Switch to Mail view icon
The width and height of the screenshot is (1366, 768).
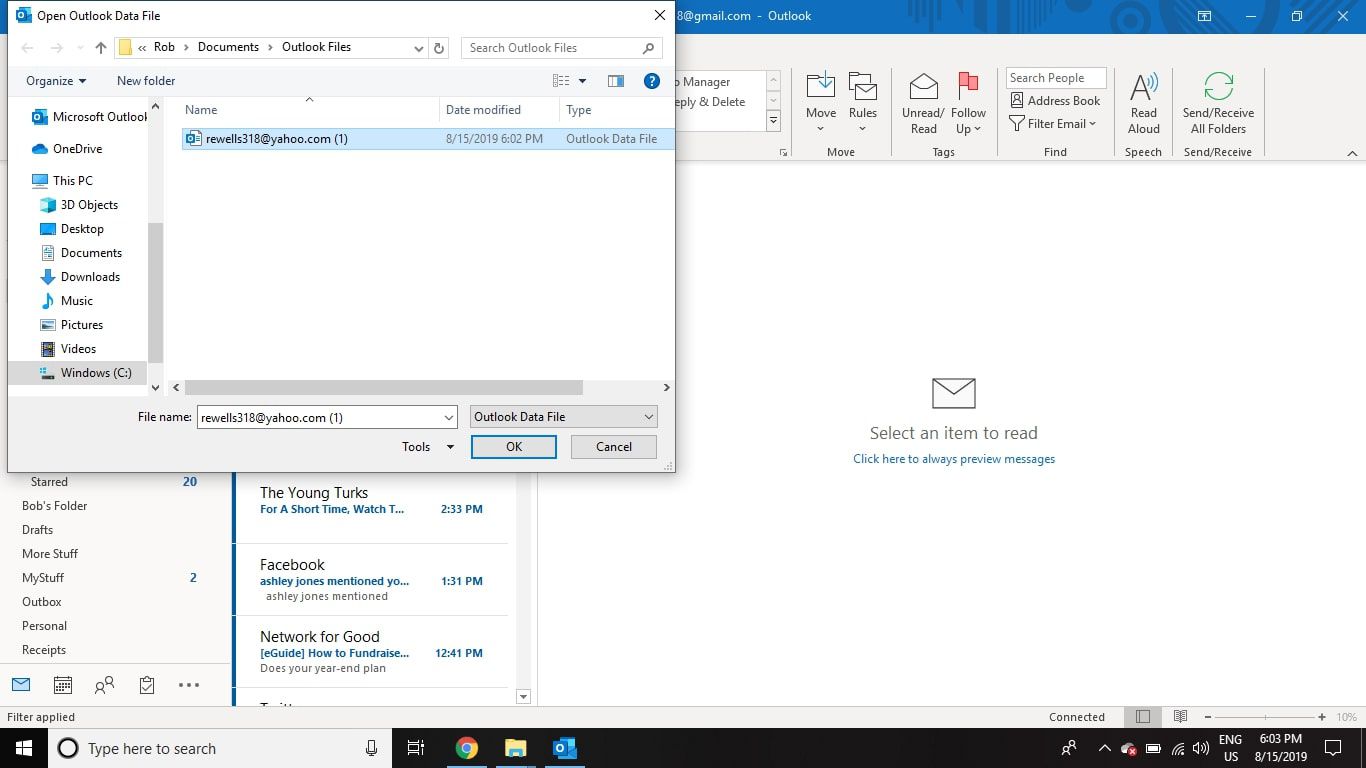pos(21,685)
